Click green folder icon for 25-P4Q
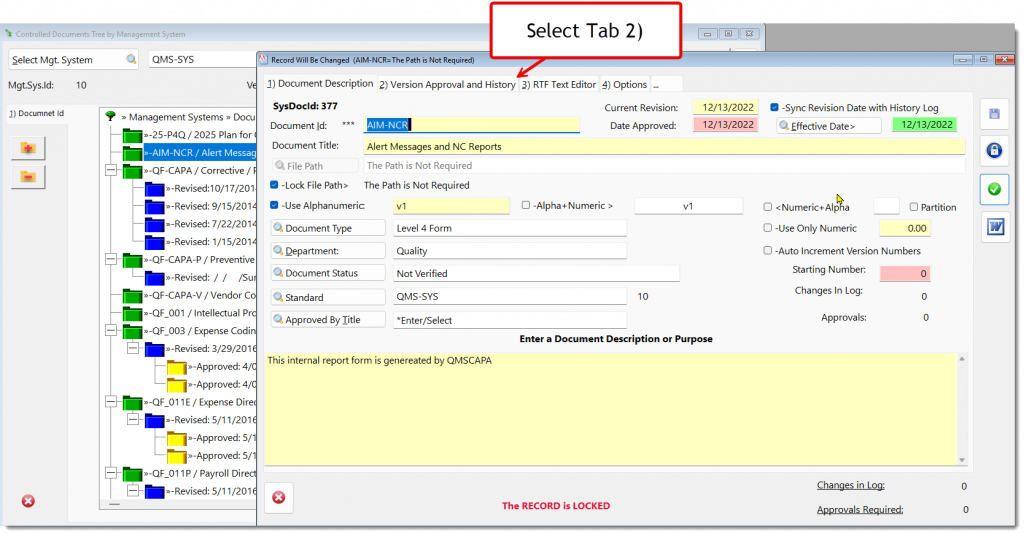 pyautogui.click(x=133, y=135)
